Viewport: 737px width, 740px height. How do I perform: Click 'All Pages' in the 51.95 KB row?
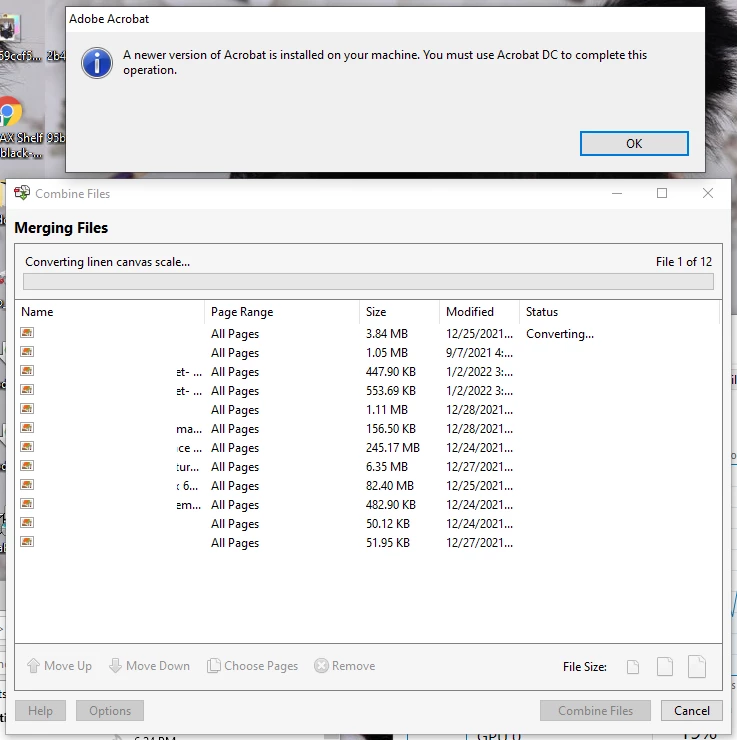[x=235, y=543]
